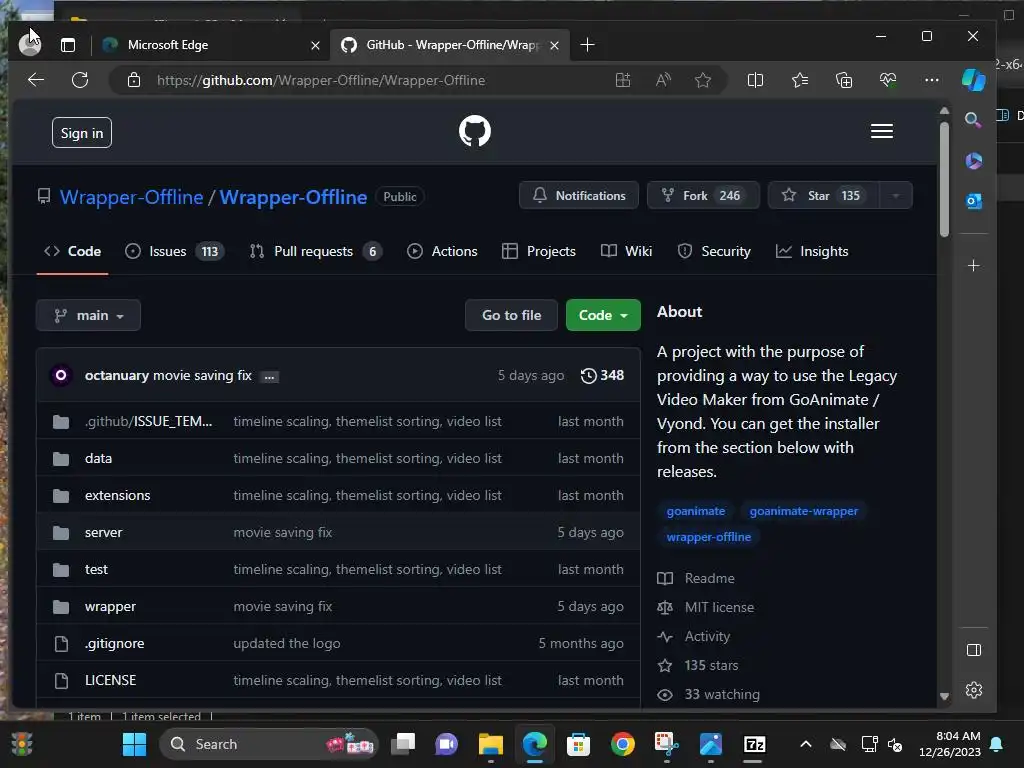Image resolution: width=1024 pixels, height=768 pixels.
Task: Open the Star lists dropdown arrow
Action: pyautogui.click(x=895, y=195)
